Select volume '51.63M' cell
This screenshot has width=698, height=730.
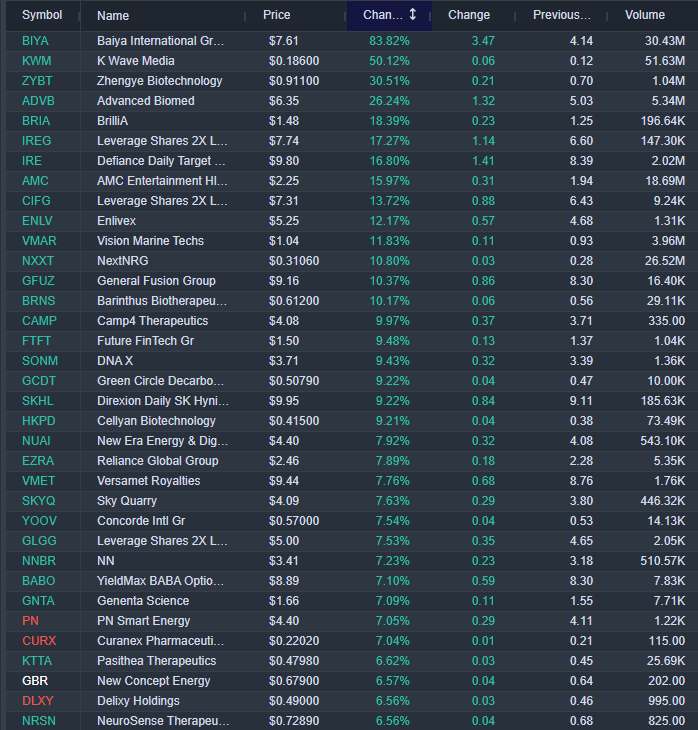(x=665, y=61)
